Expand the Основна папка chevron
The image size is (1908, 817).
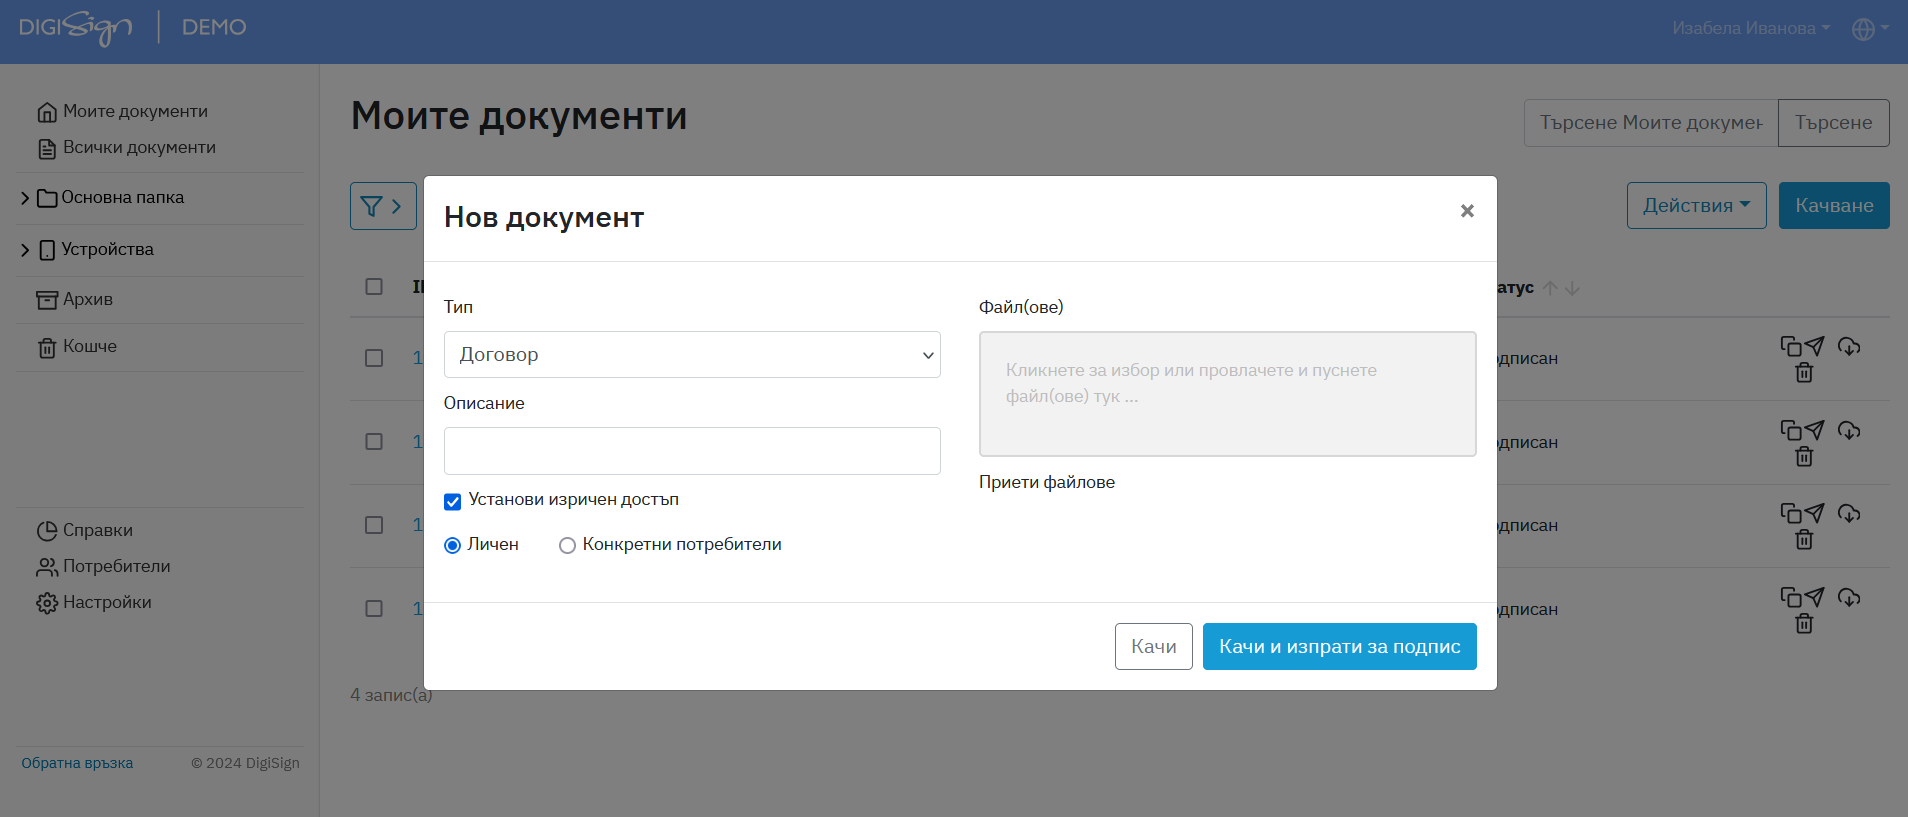[x=25, y=198]
